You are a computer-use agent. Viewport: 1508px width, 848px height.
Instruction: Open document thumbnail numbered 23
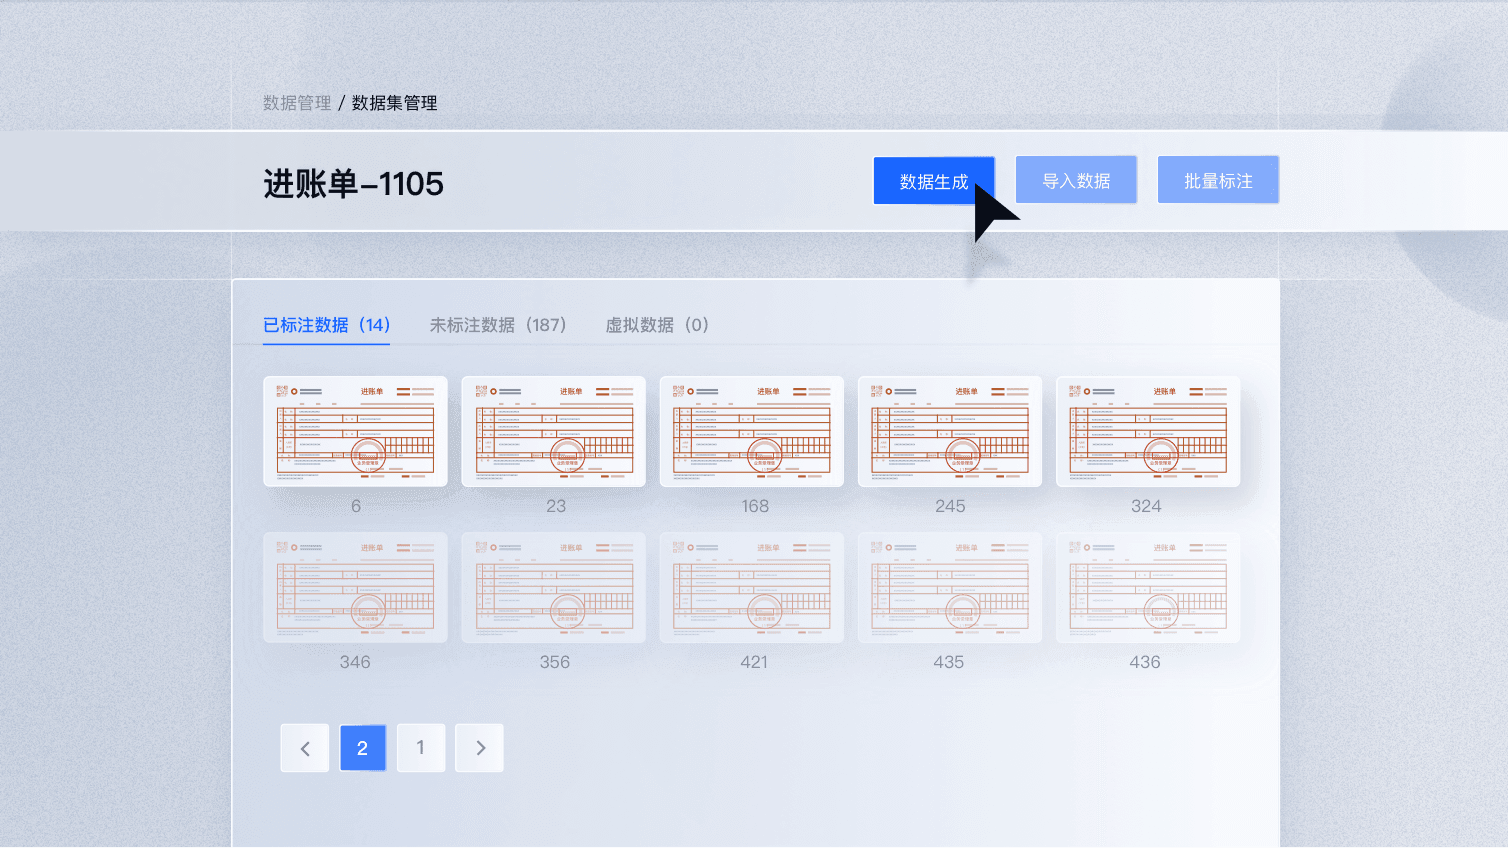553,431
